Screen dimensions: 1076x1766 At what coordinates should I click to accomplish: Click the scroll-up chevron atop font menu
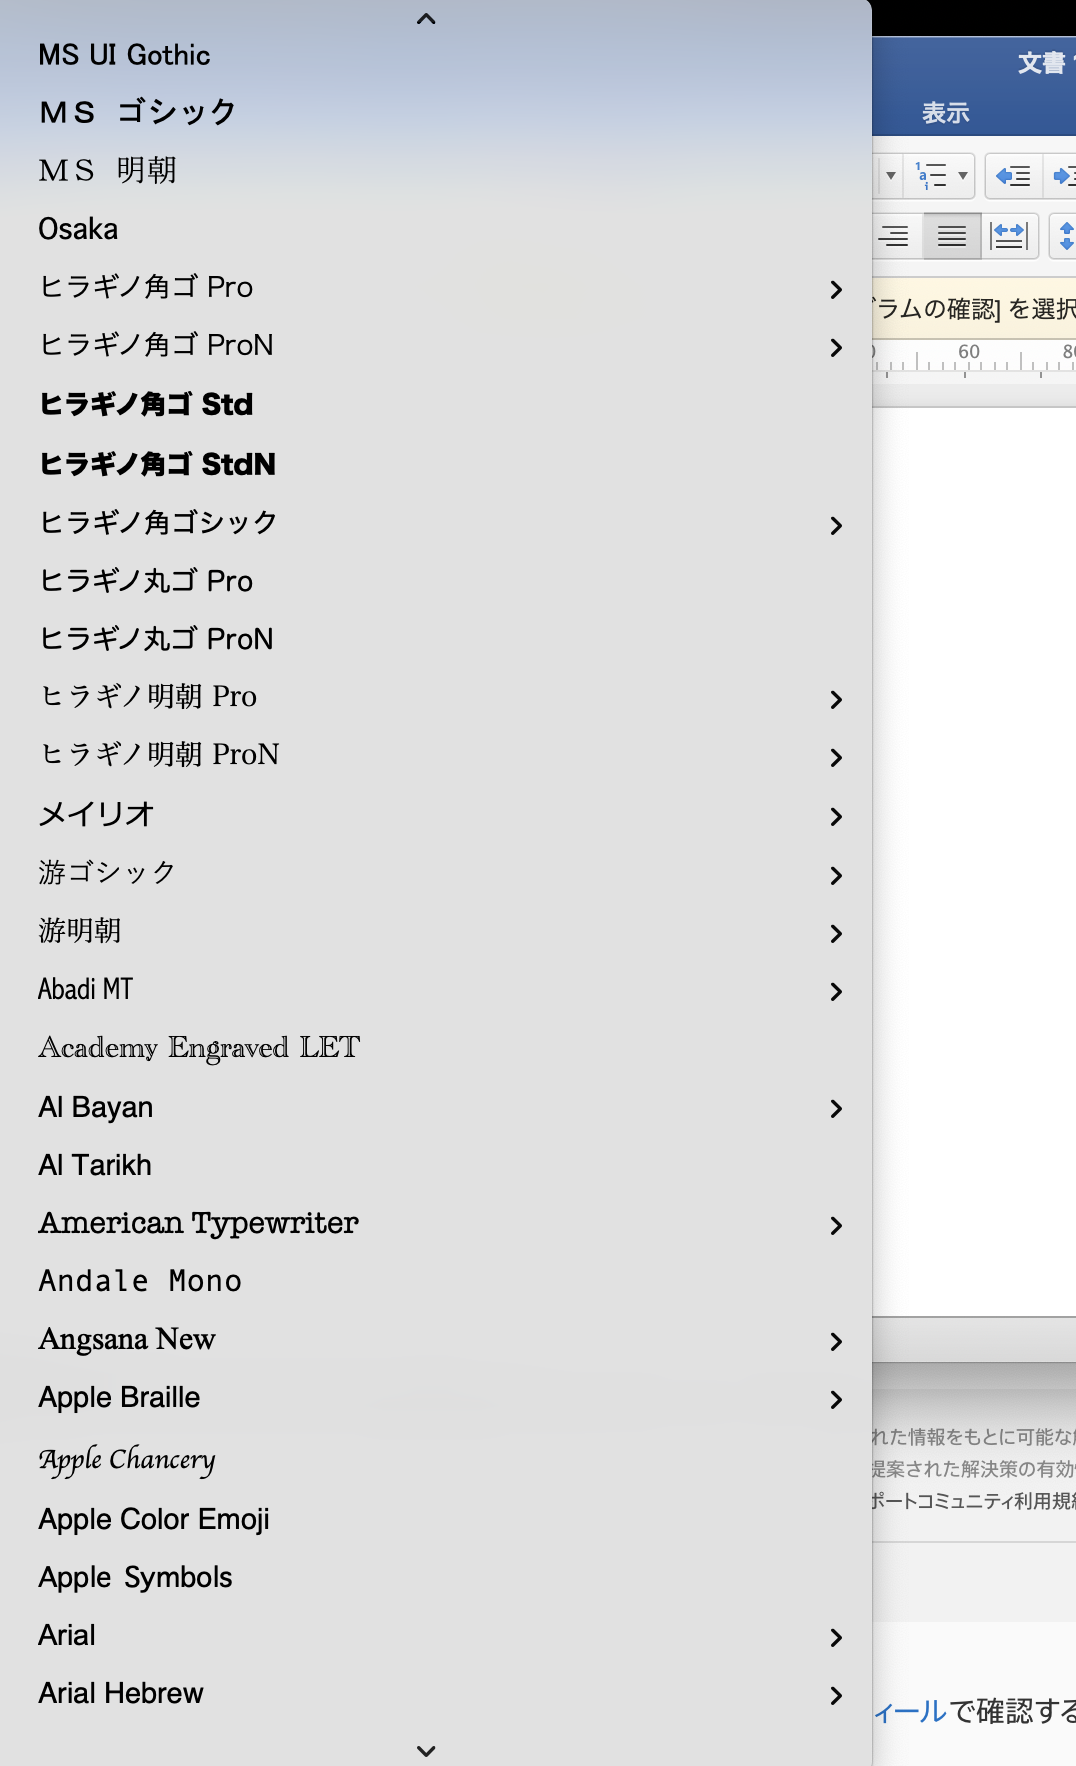point(426,18)
